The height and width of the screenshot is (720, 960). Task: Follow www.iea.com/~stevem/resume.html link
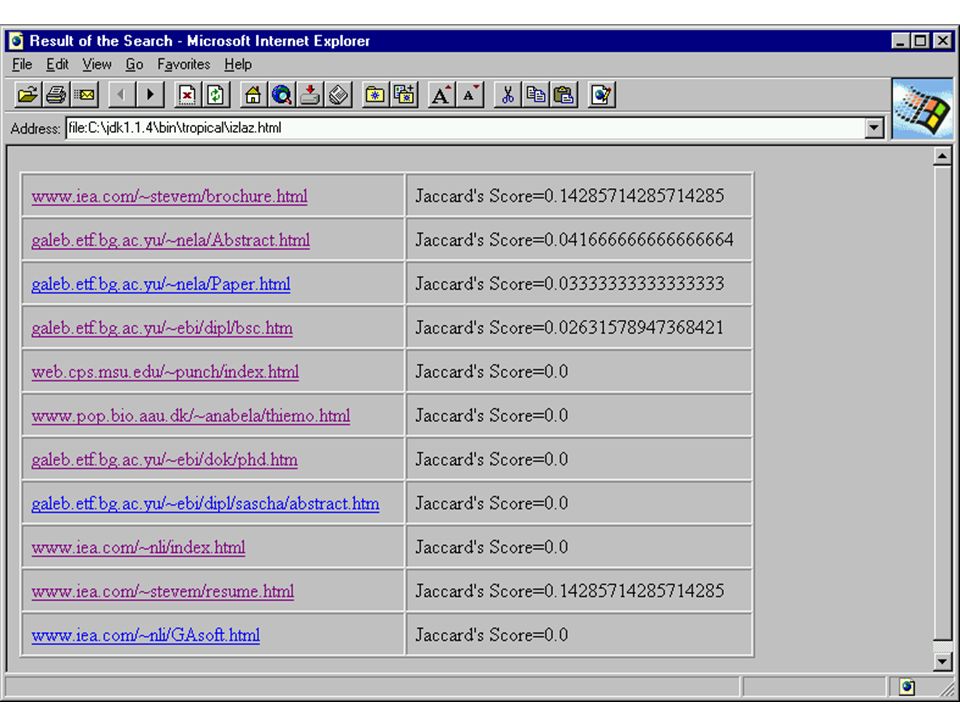[x=163, y=591]
